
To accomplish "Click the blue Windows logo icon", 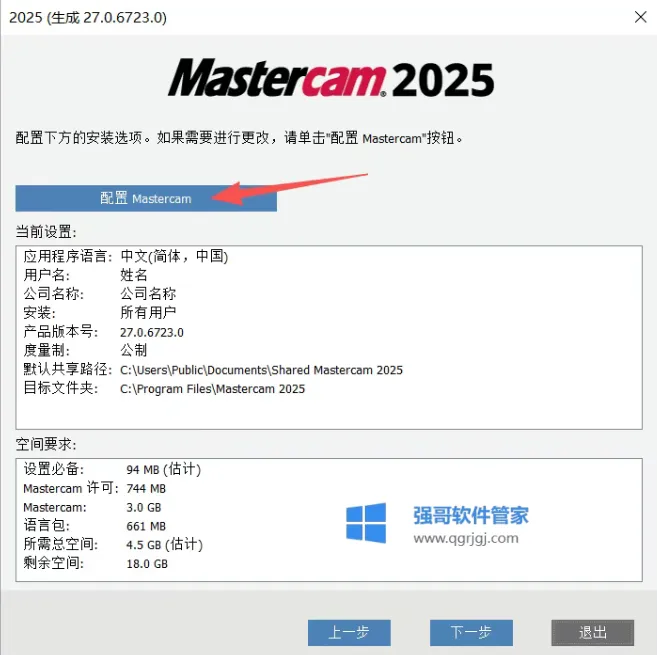I will [x=366, y=523].
